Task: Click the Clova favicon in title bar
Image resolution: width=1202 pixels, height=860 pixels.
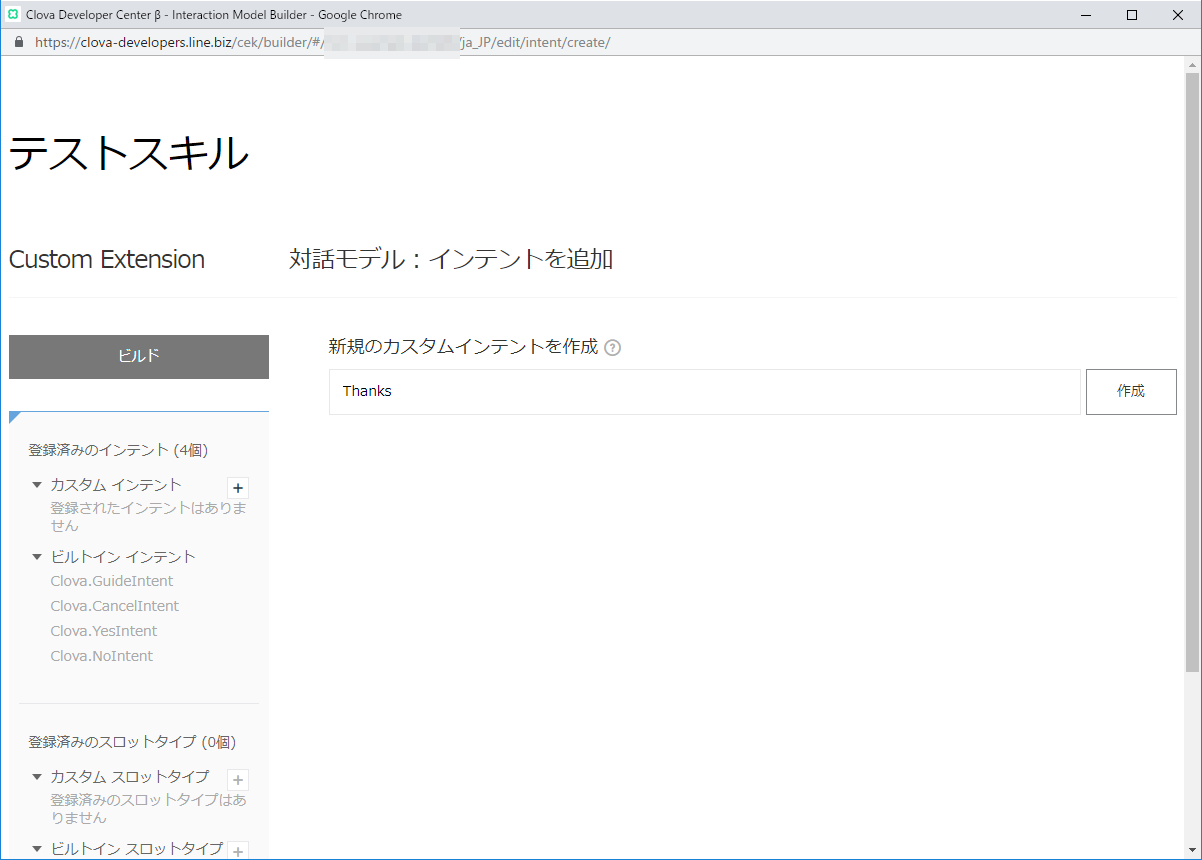Action: click(x=13, y=14)
